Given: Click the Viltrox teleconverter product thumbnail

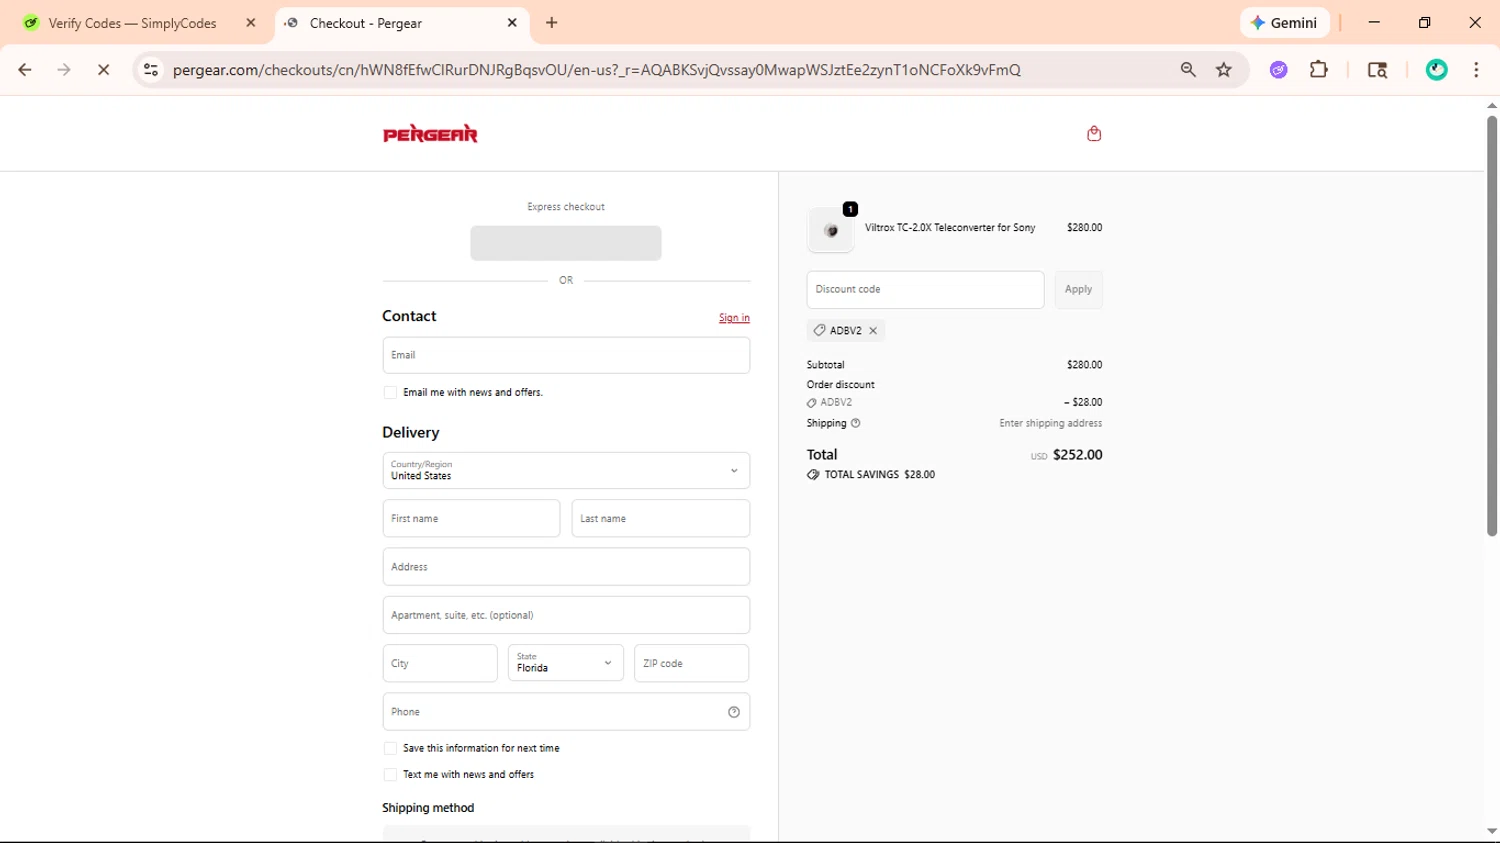Looking at the screenshot, I should point(831,230).
